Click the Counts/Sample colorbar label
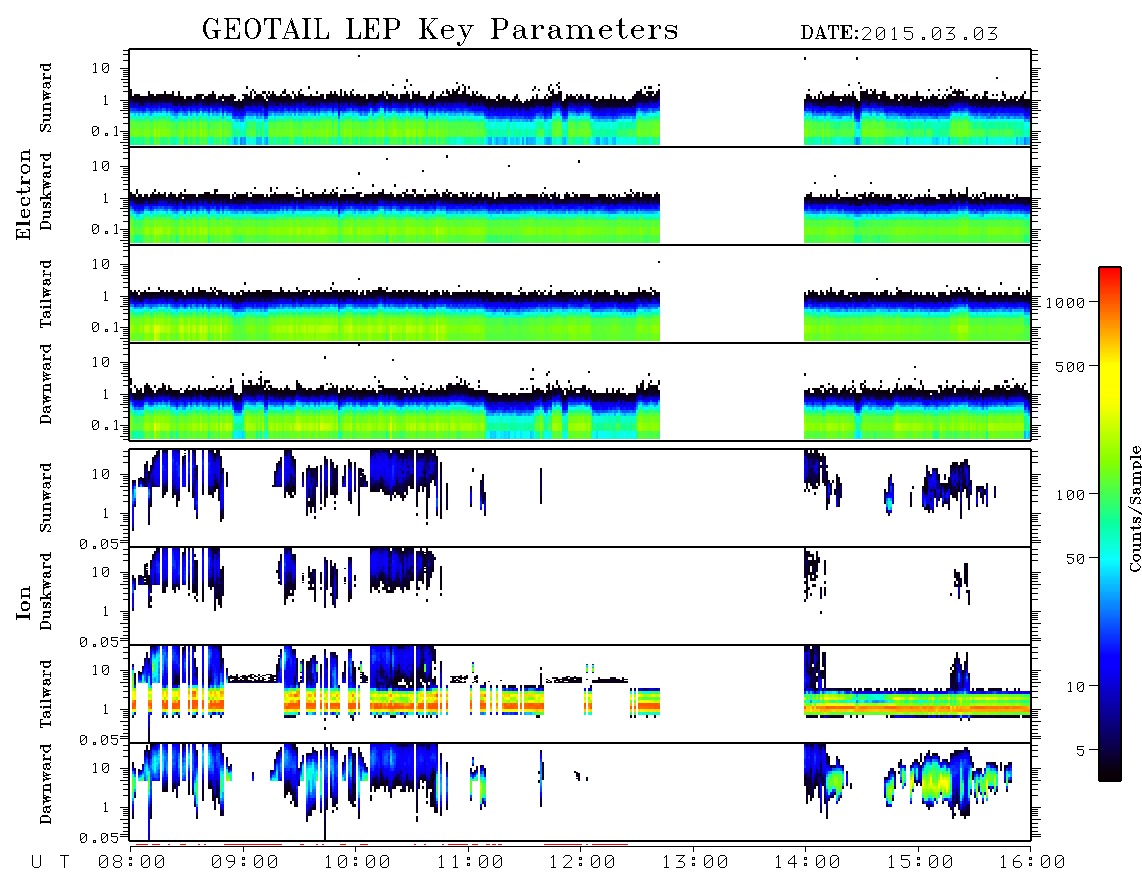Viewport: 1142px width, 880px height. tap(1134, 508)
